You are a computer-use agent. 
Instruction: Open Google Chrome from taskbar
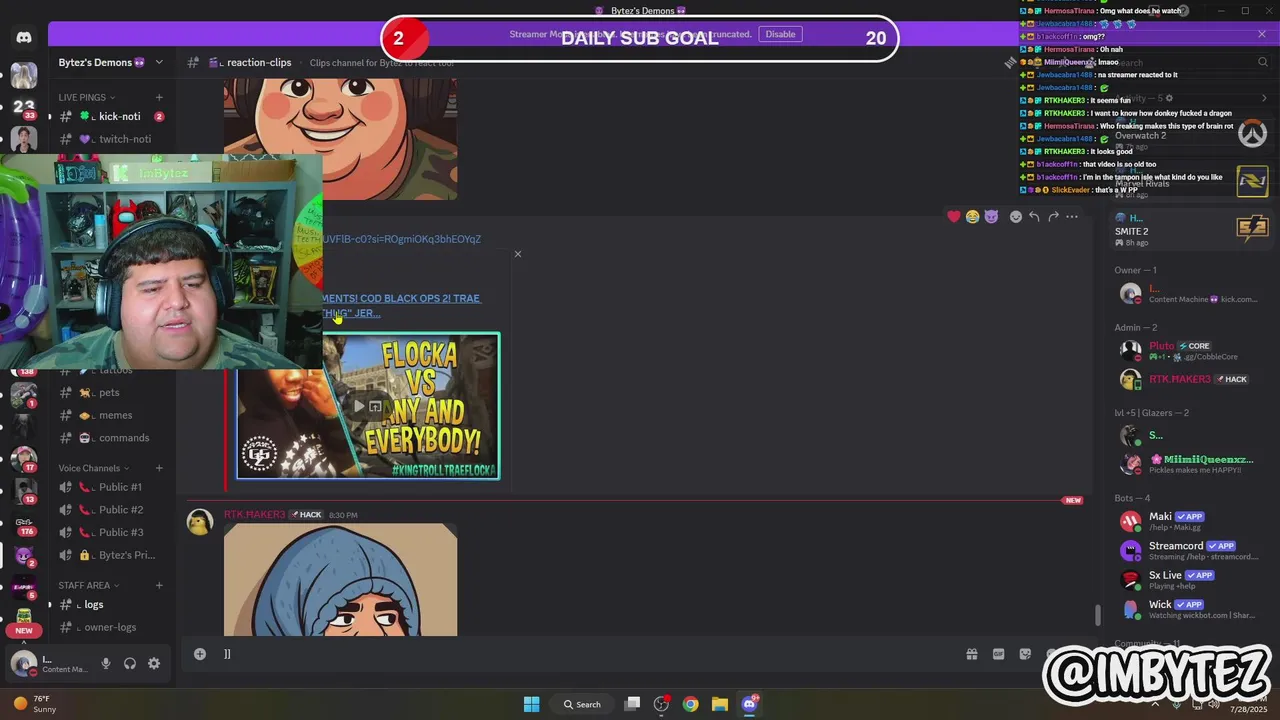click(x=690, y=704)
